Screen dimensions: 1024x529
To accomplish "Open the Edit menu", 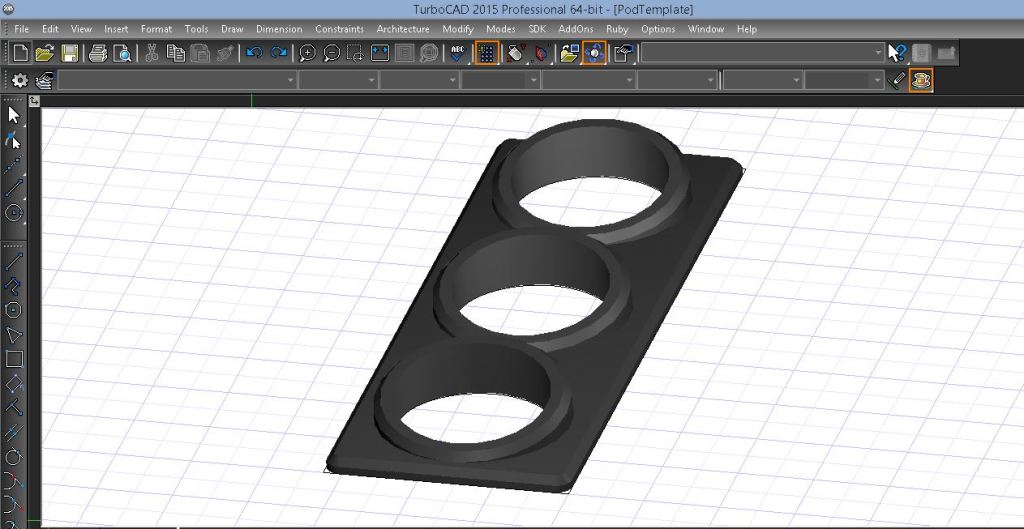I will point(50,29).
